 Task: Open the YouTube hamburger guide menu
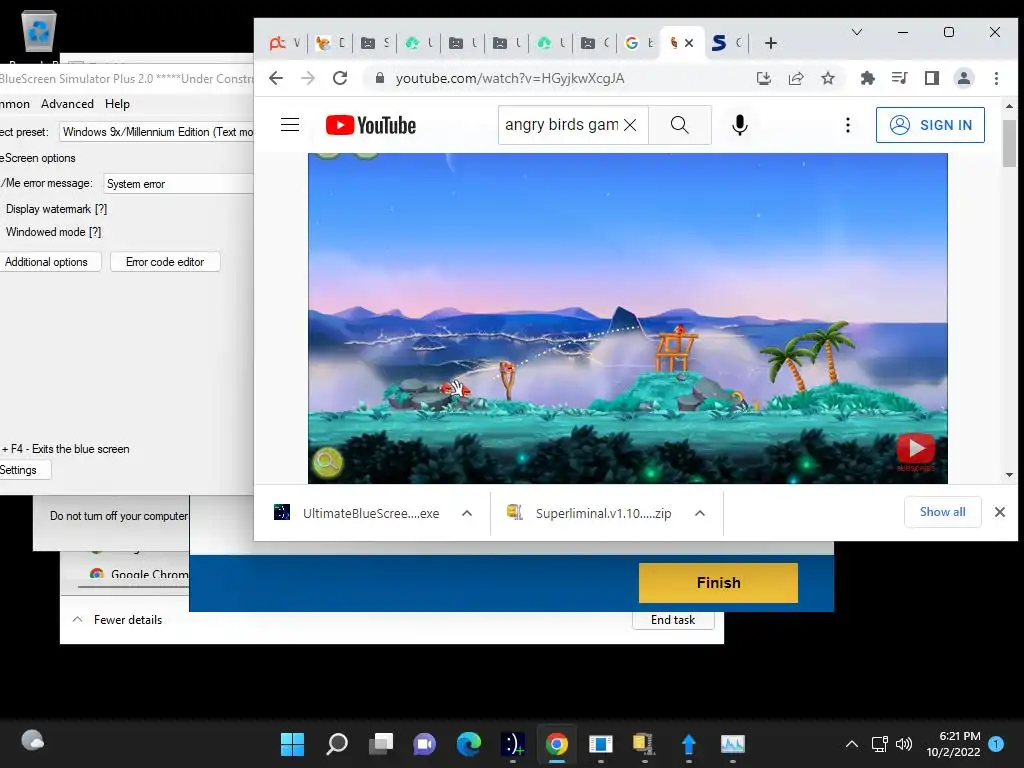[x=290, y=125]
